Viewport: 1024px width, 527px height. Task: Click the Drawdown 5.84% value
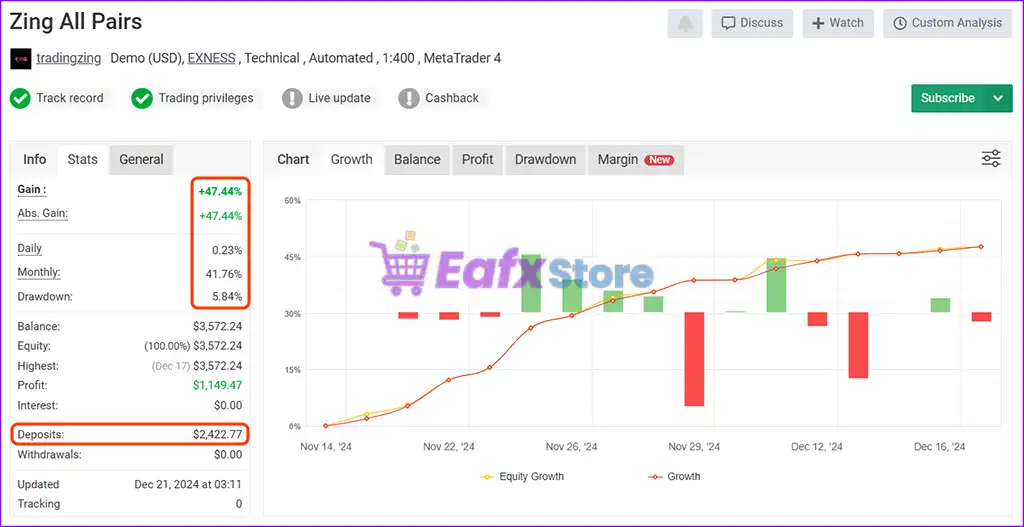tap(227, 297)
